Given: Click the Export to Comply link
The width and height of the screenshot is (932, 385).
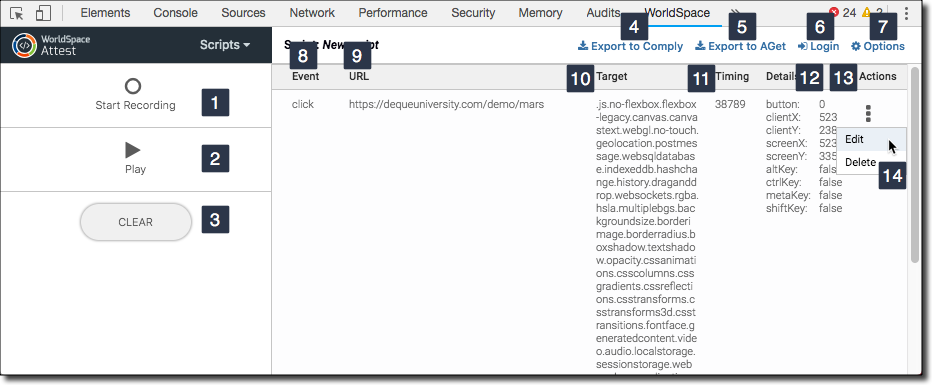Looking at the screenshot, I should point(631,46).
